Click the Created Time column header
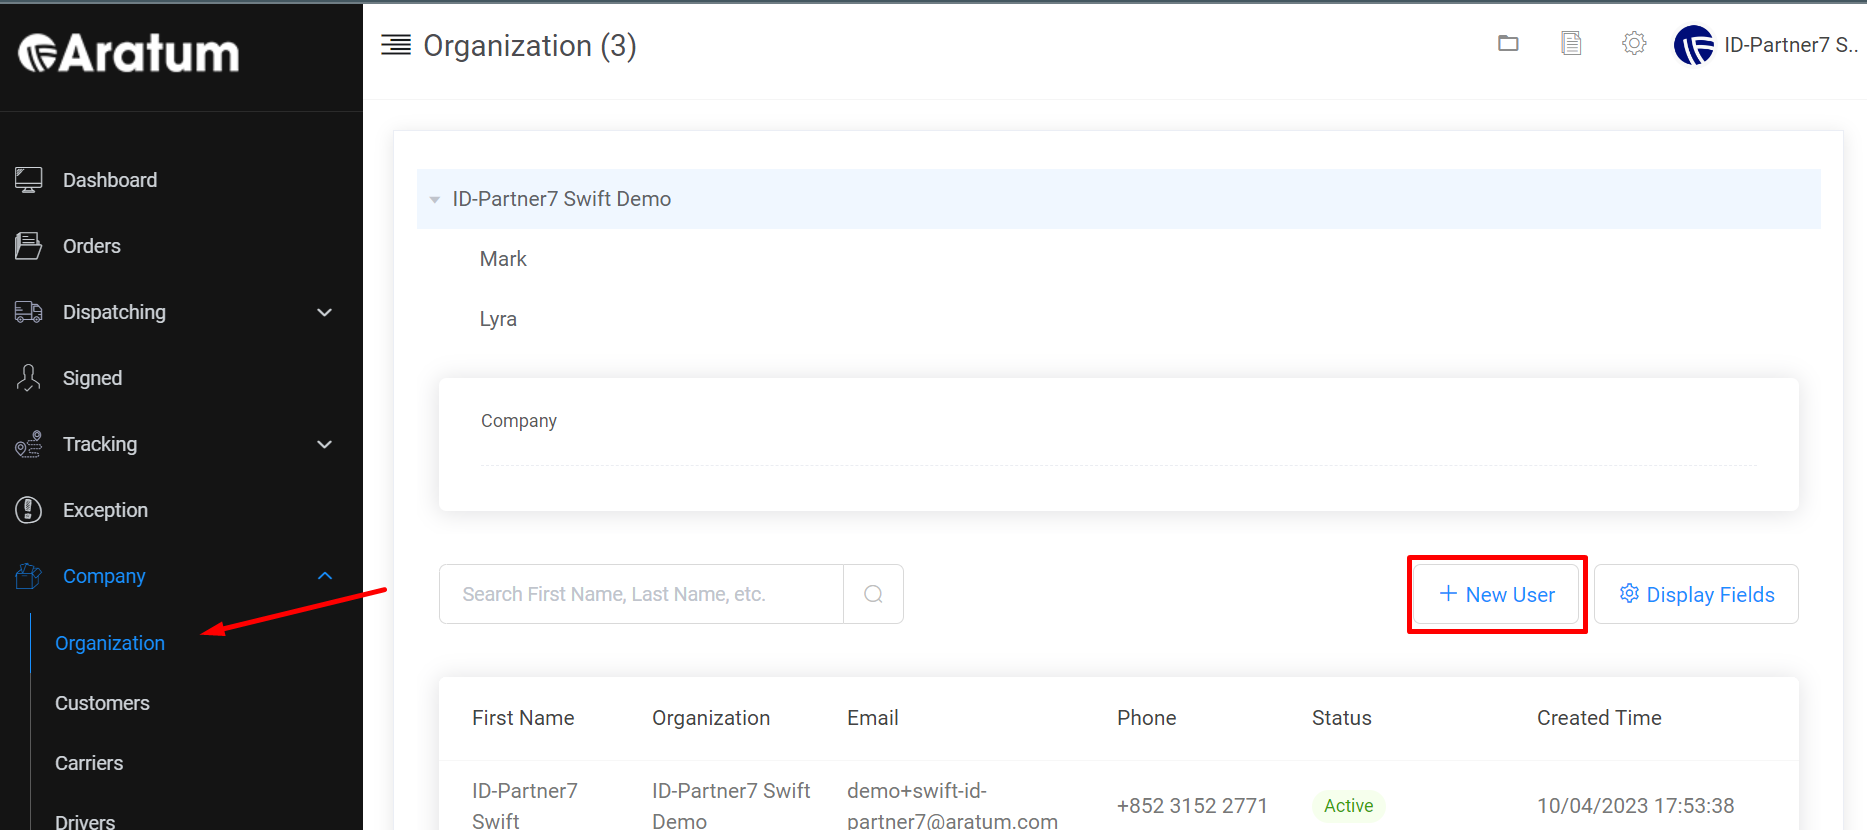 coord(1599,718)
